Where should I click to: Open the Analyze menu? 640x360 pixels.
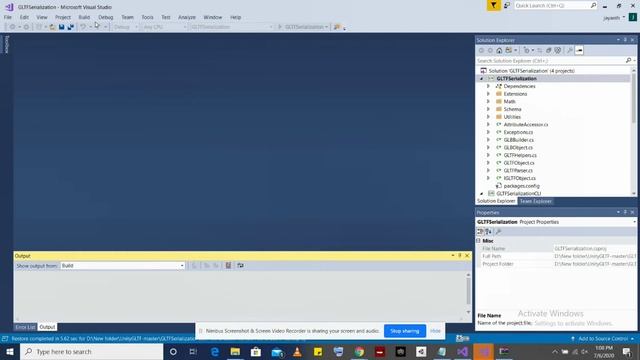187,17
